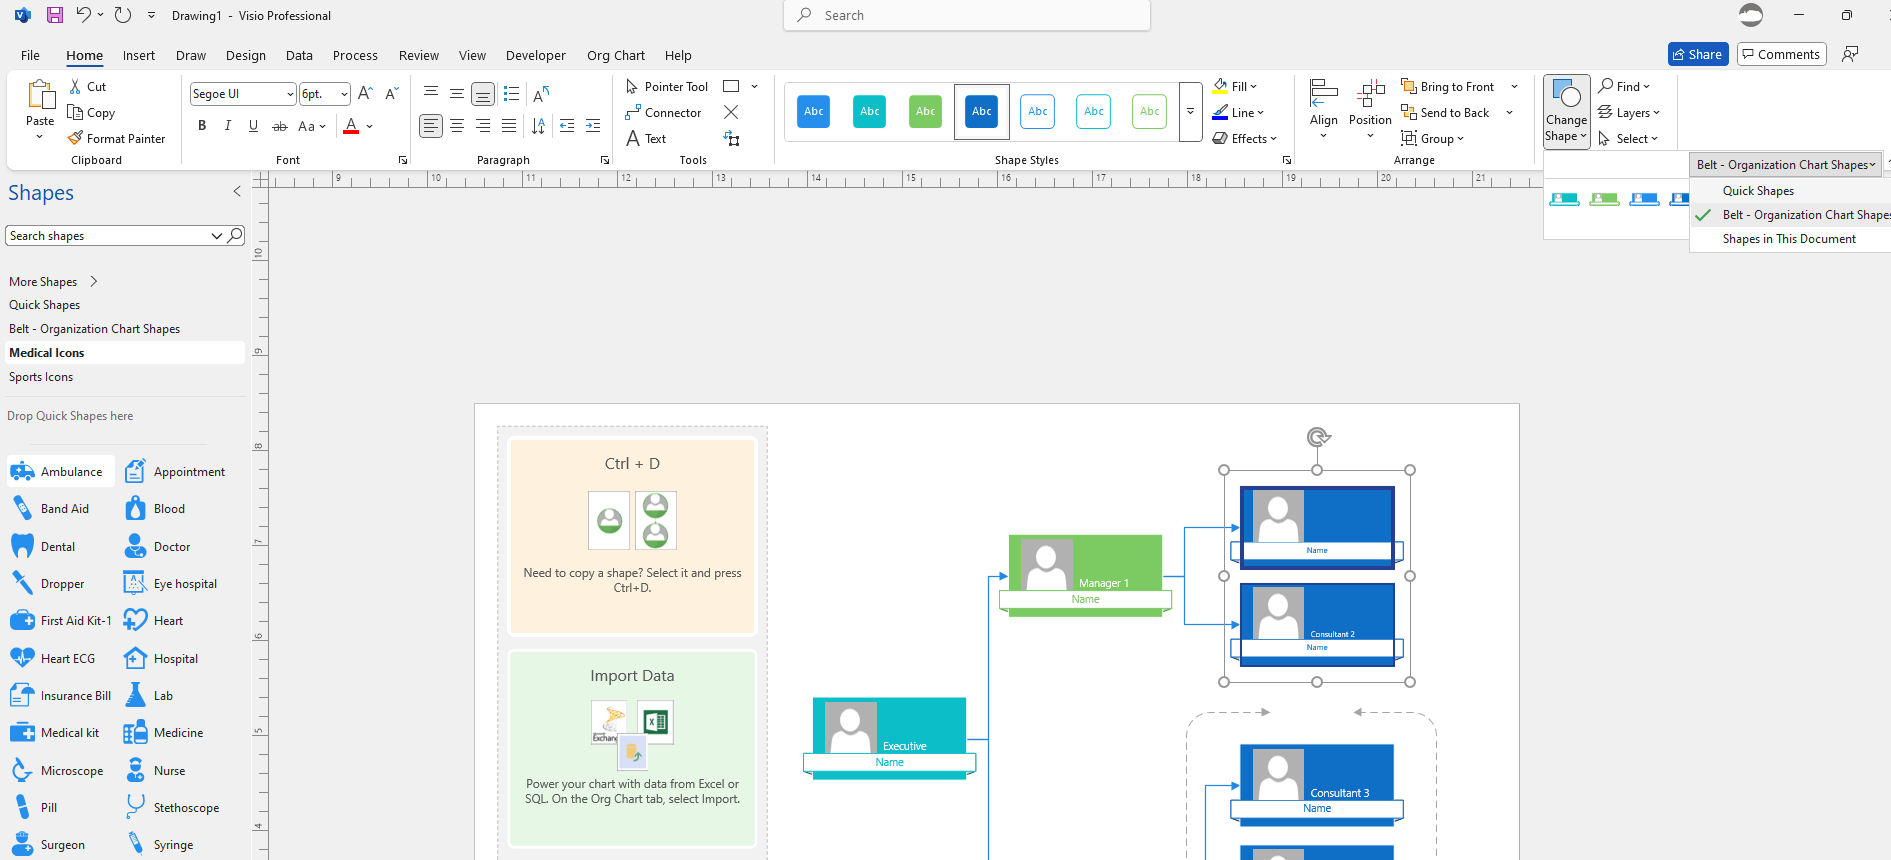Click the Share button
This screenshot has height=860, width=1891.
click(1698, 54)
